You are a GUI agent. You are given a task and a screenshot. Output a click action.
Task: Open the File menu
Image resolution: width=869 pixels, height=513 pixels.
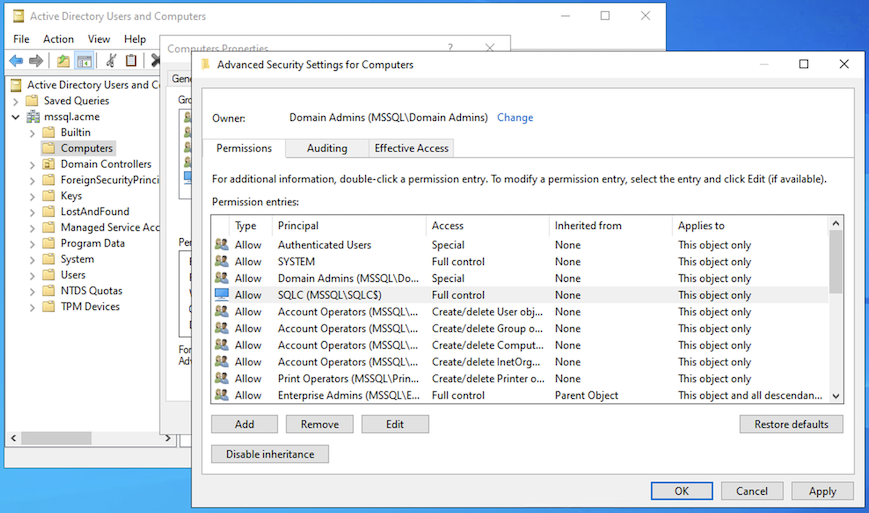click(21, 39)
